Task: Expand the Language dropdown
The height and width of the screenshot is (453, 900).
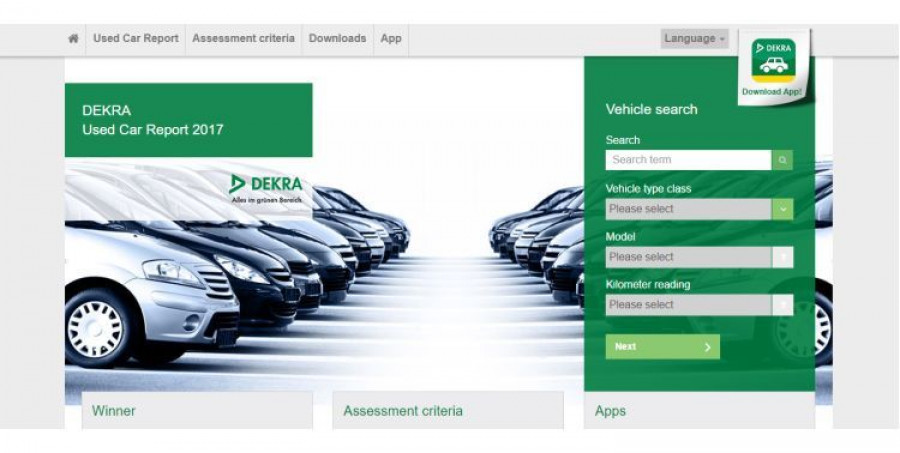Action: (695, 38)
